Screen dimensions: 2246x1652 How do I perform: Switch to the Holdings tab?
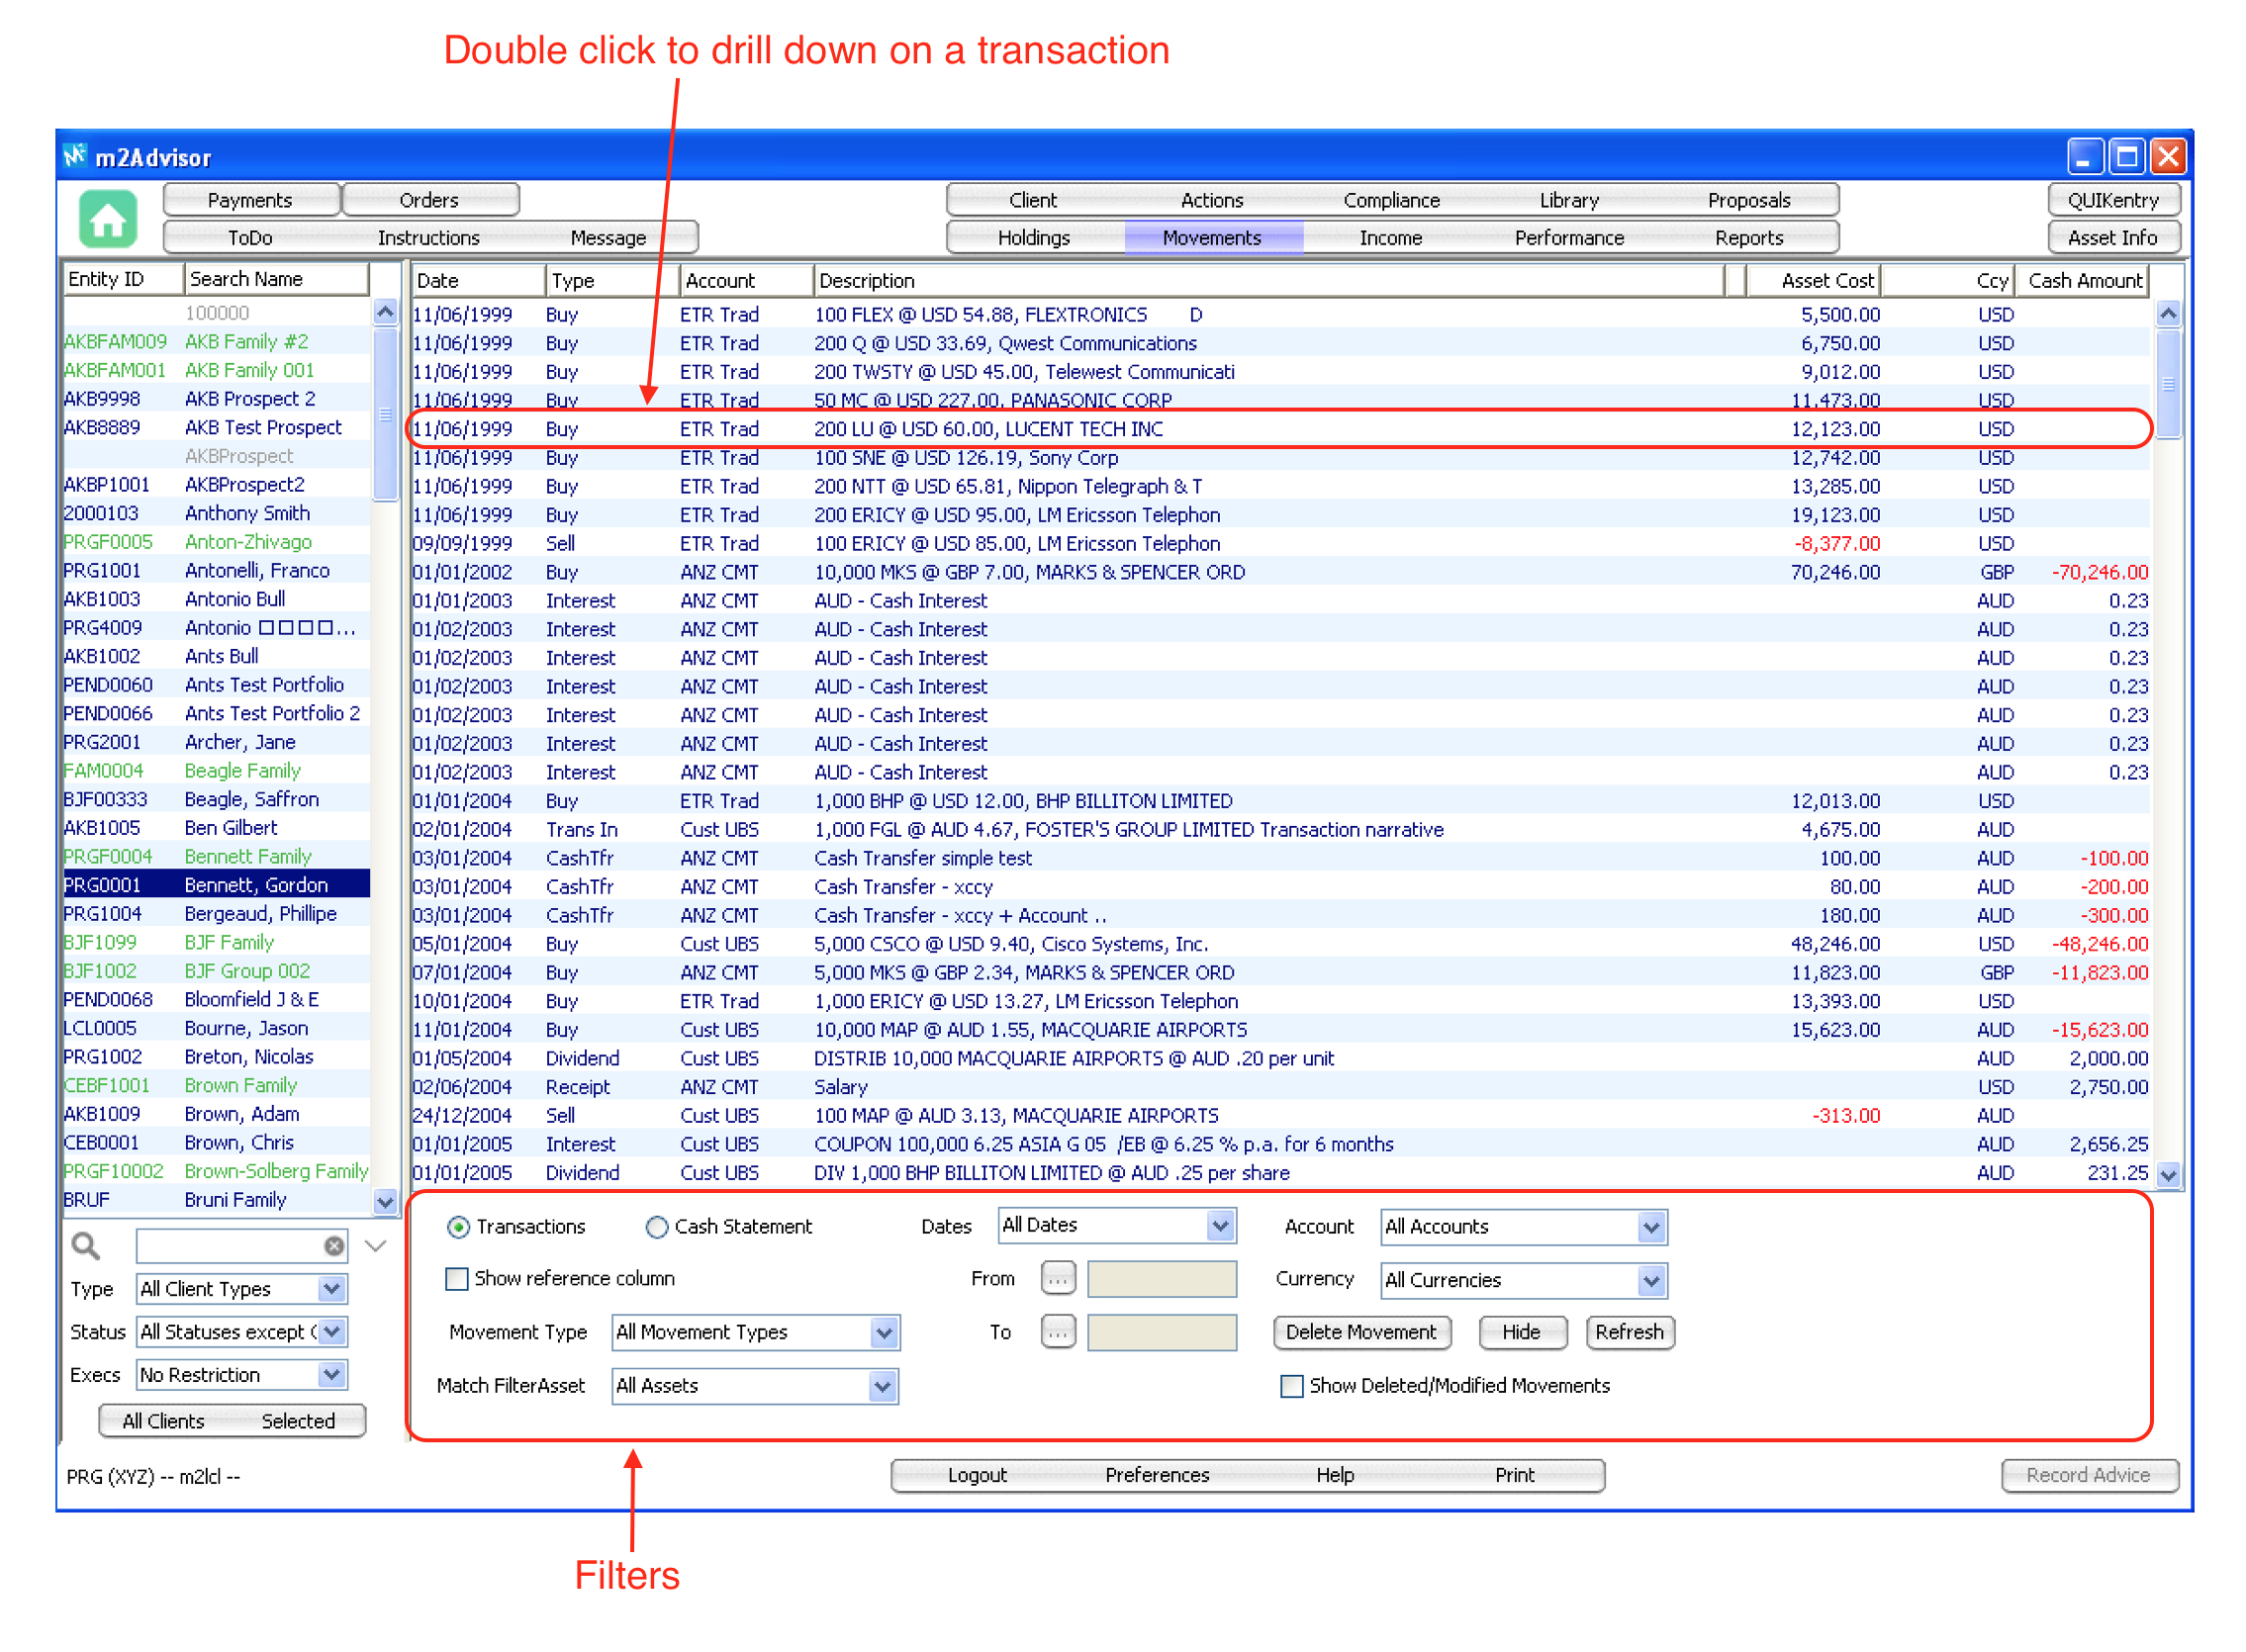tap(1033, 238)
